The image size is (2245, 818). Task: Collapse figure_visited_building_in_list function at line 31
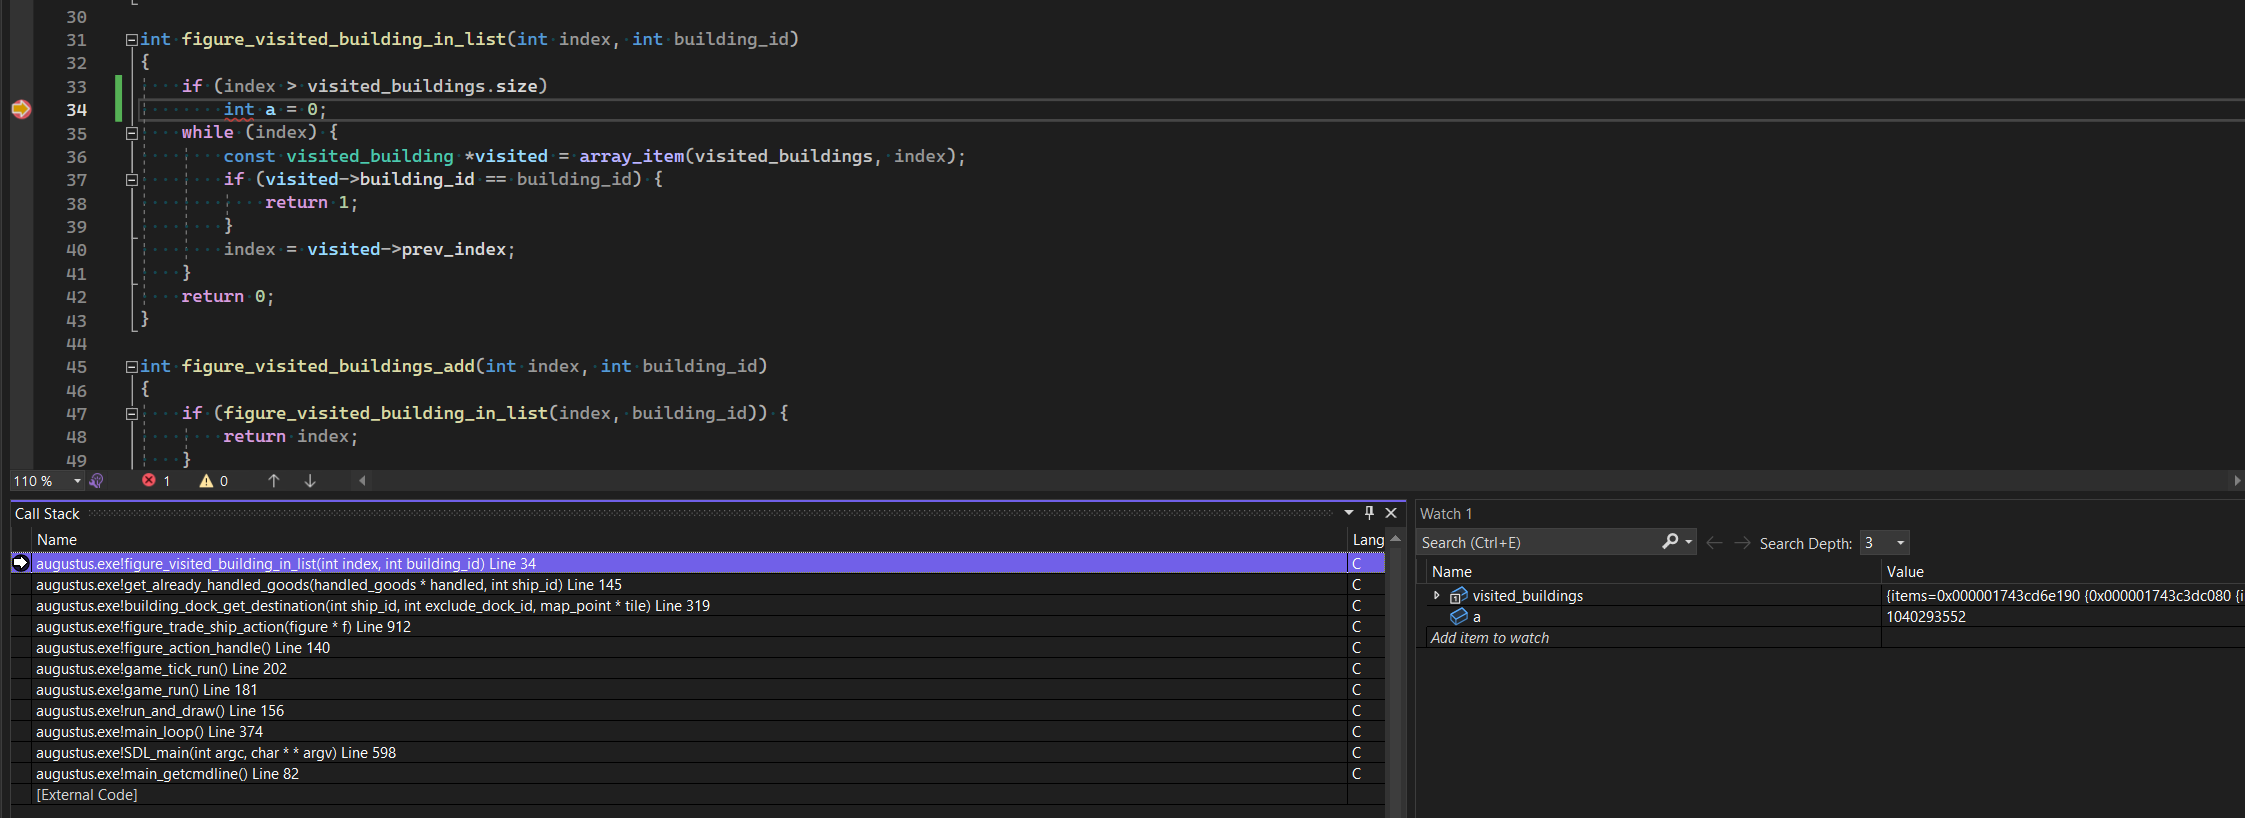coord(131,40)
